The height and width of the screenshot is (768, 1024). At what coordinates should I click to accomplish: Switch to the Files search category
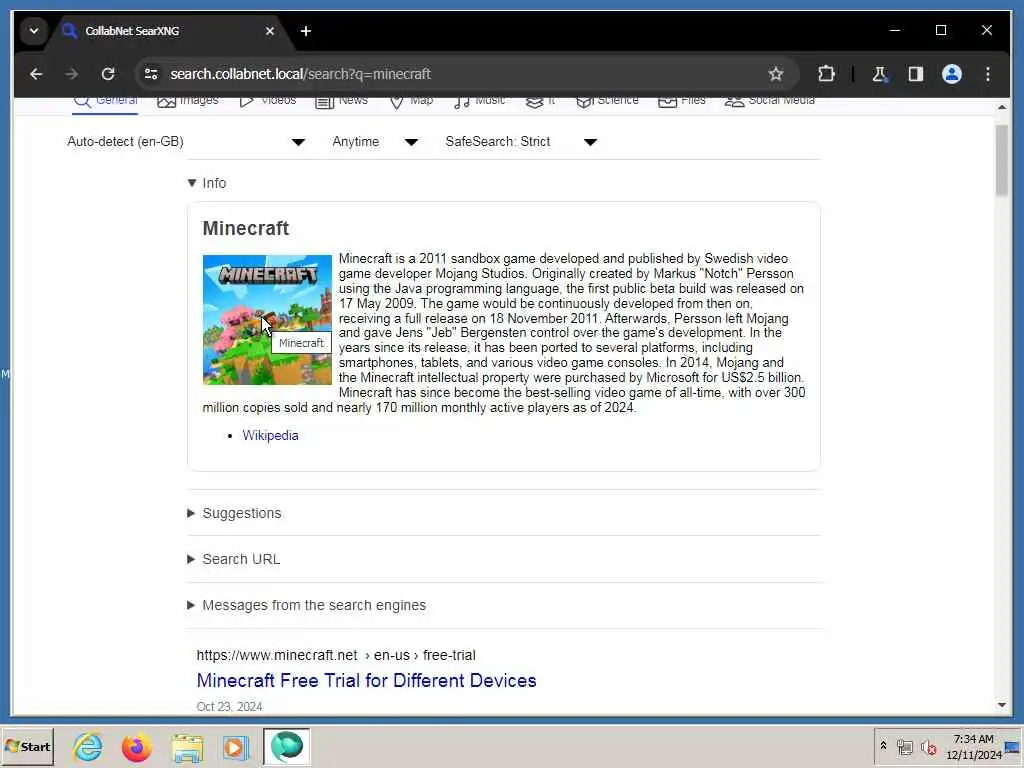pos(682,101)
